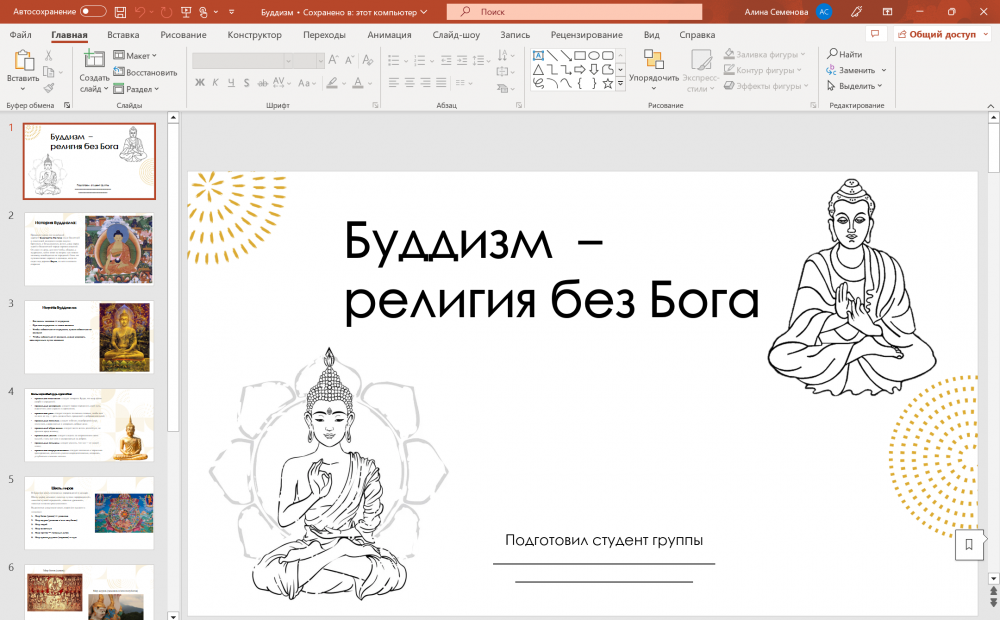Image resolution: width=1000 pixels, height=620 pixels.
Task: Select the text box shape in shapes gallery
Action: pos(538,55)
